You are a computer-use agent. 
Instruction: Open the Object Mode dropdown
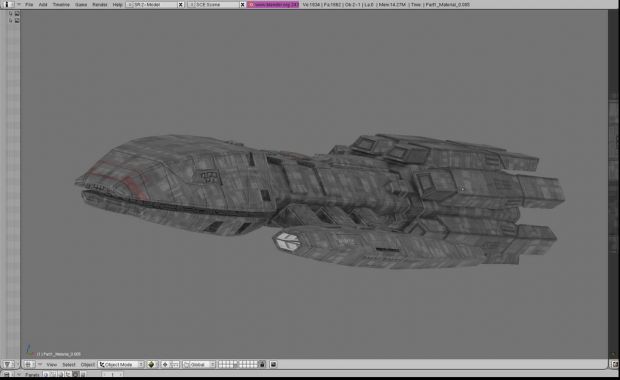(x=121, y=364)
